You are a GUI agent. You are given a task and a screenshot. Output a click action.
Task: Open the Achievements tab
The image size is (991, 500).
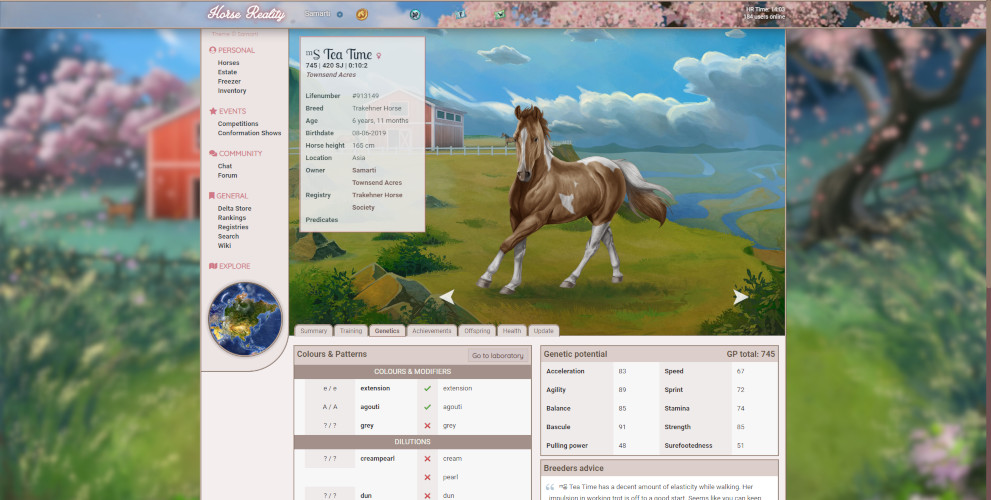point(432,331)
